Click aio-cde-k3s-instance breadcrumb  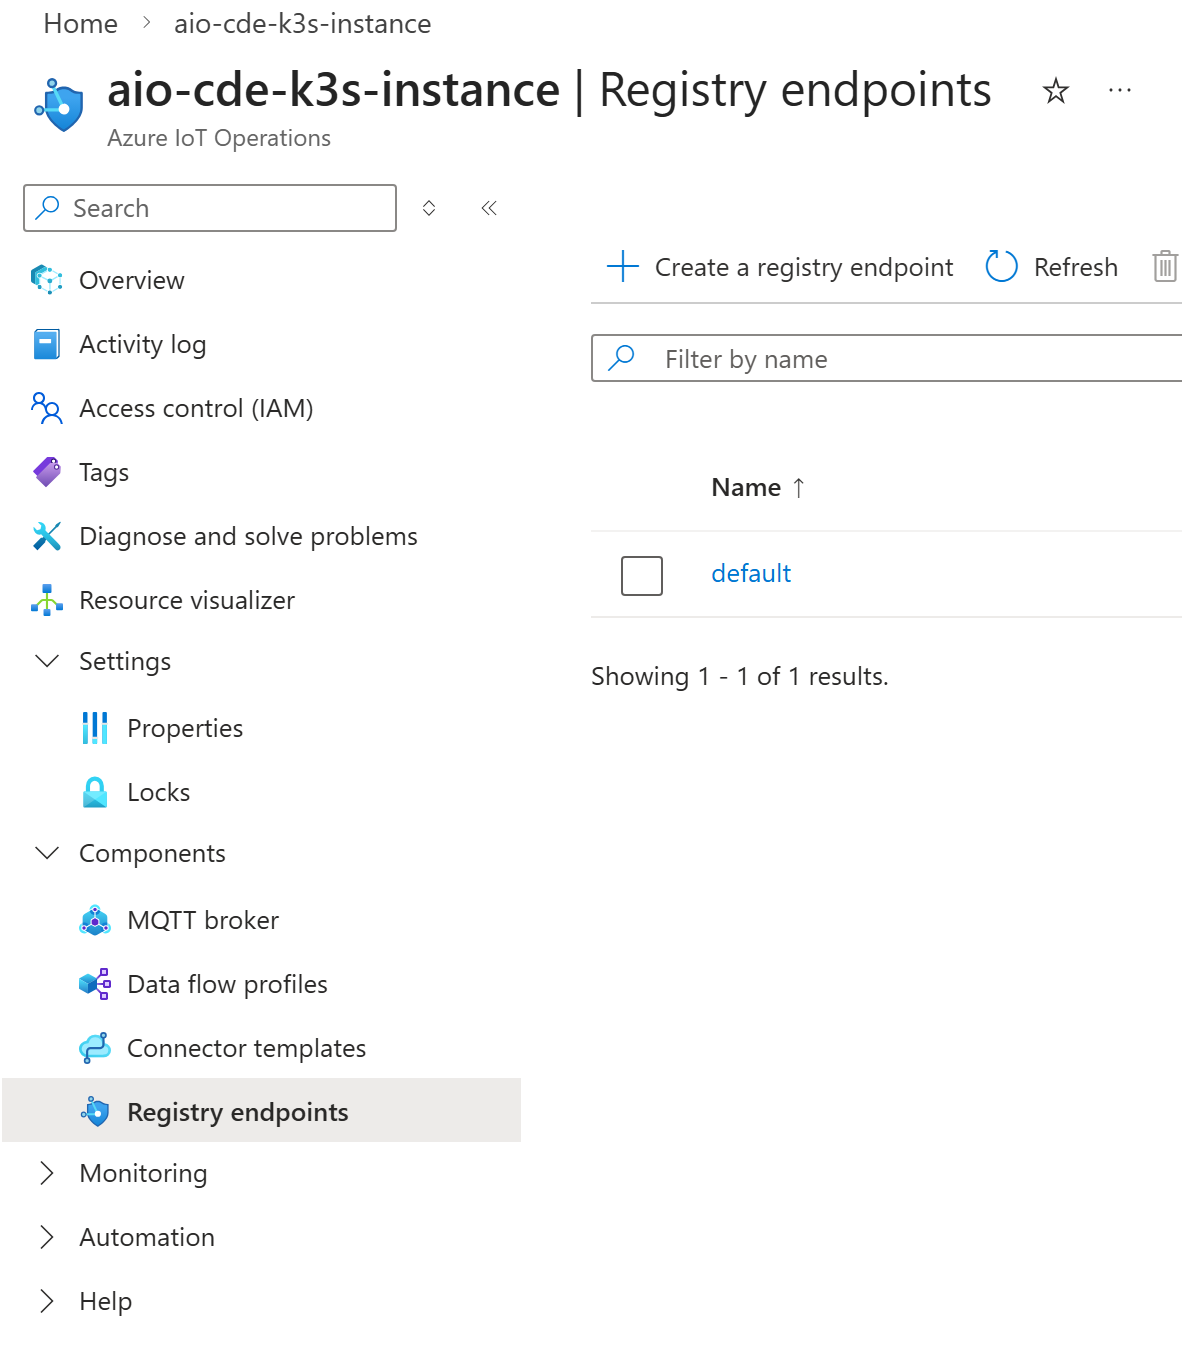[x=303, y=23]
